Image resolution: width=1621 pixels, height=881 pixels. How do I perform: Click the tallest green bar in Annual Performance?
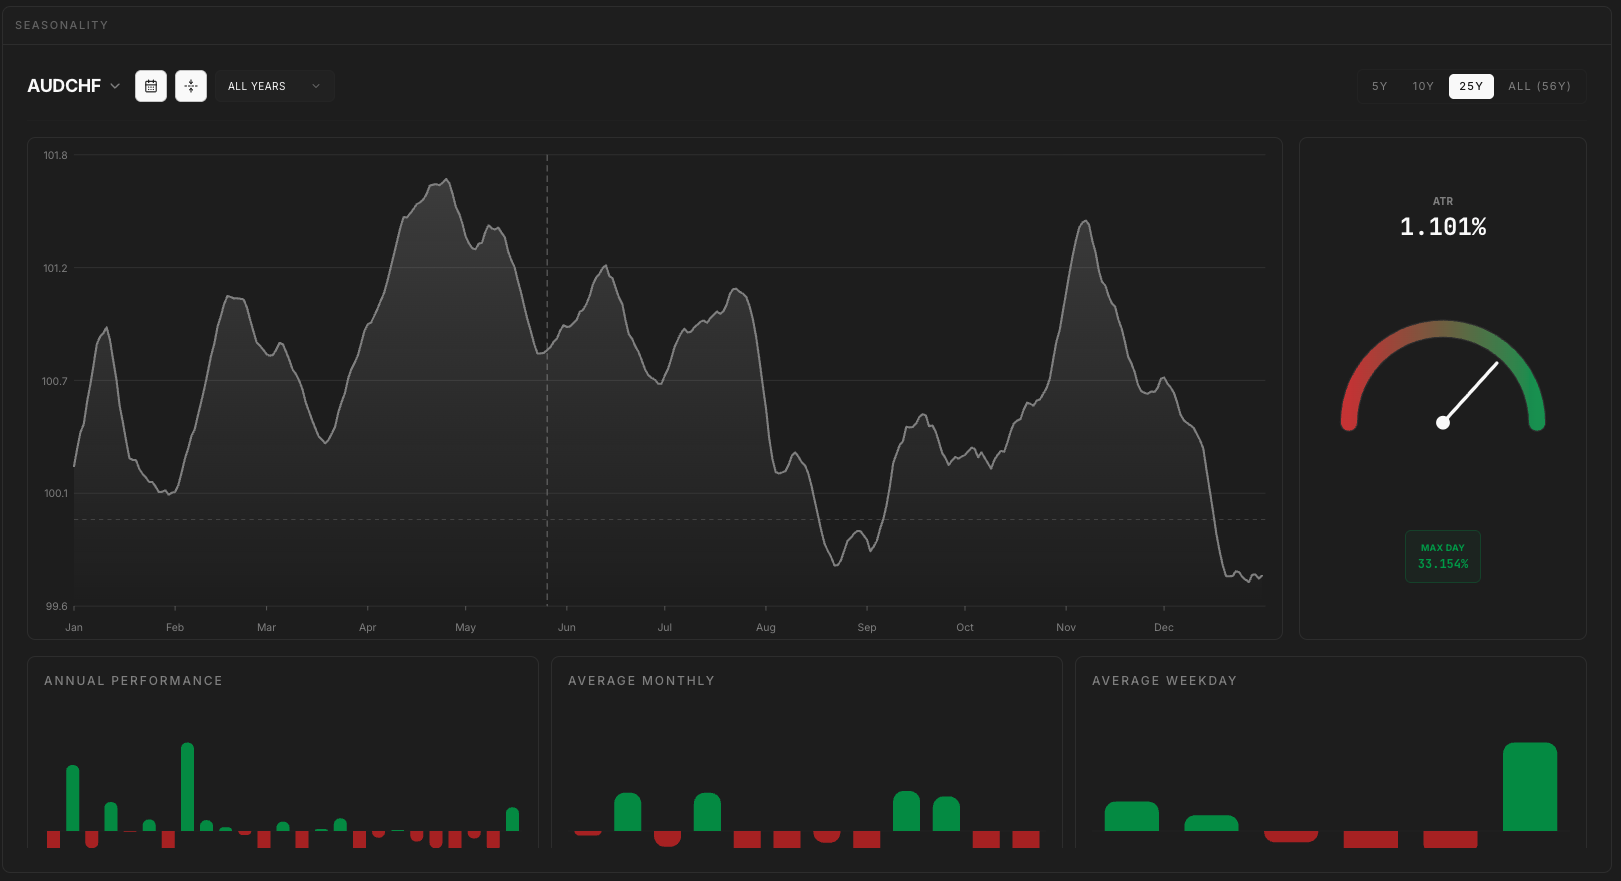click(x=187, y=787)
